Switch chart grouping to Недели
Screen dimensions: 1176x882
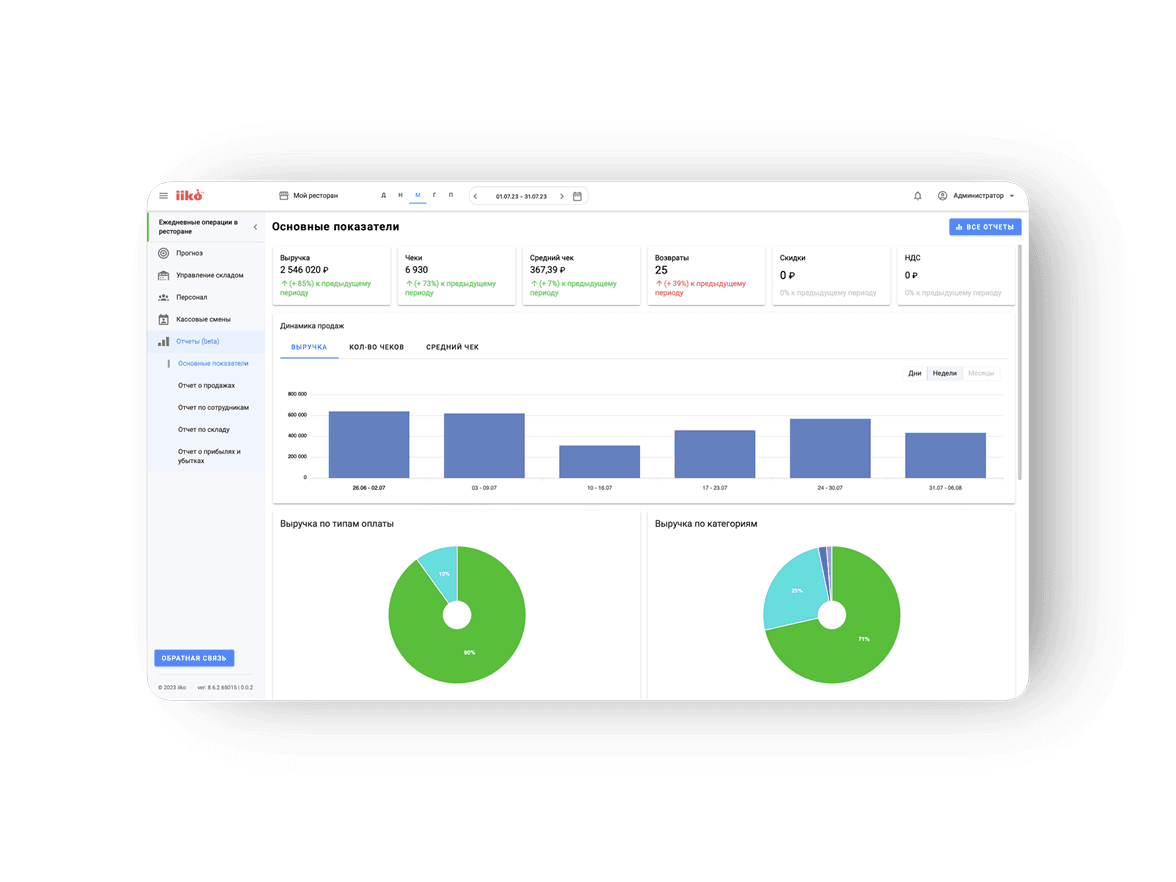click(944, 373)
